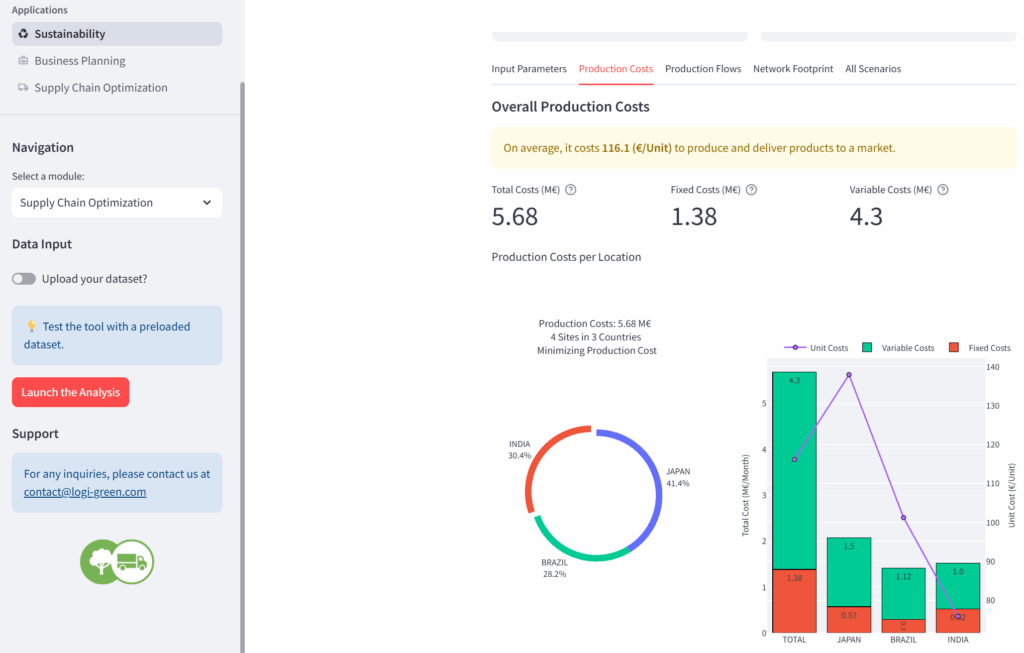Click the red Fixed Costs legend swatch
Screen dimensions: 1024x653
pyautogui.click(x=954, y=348)
